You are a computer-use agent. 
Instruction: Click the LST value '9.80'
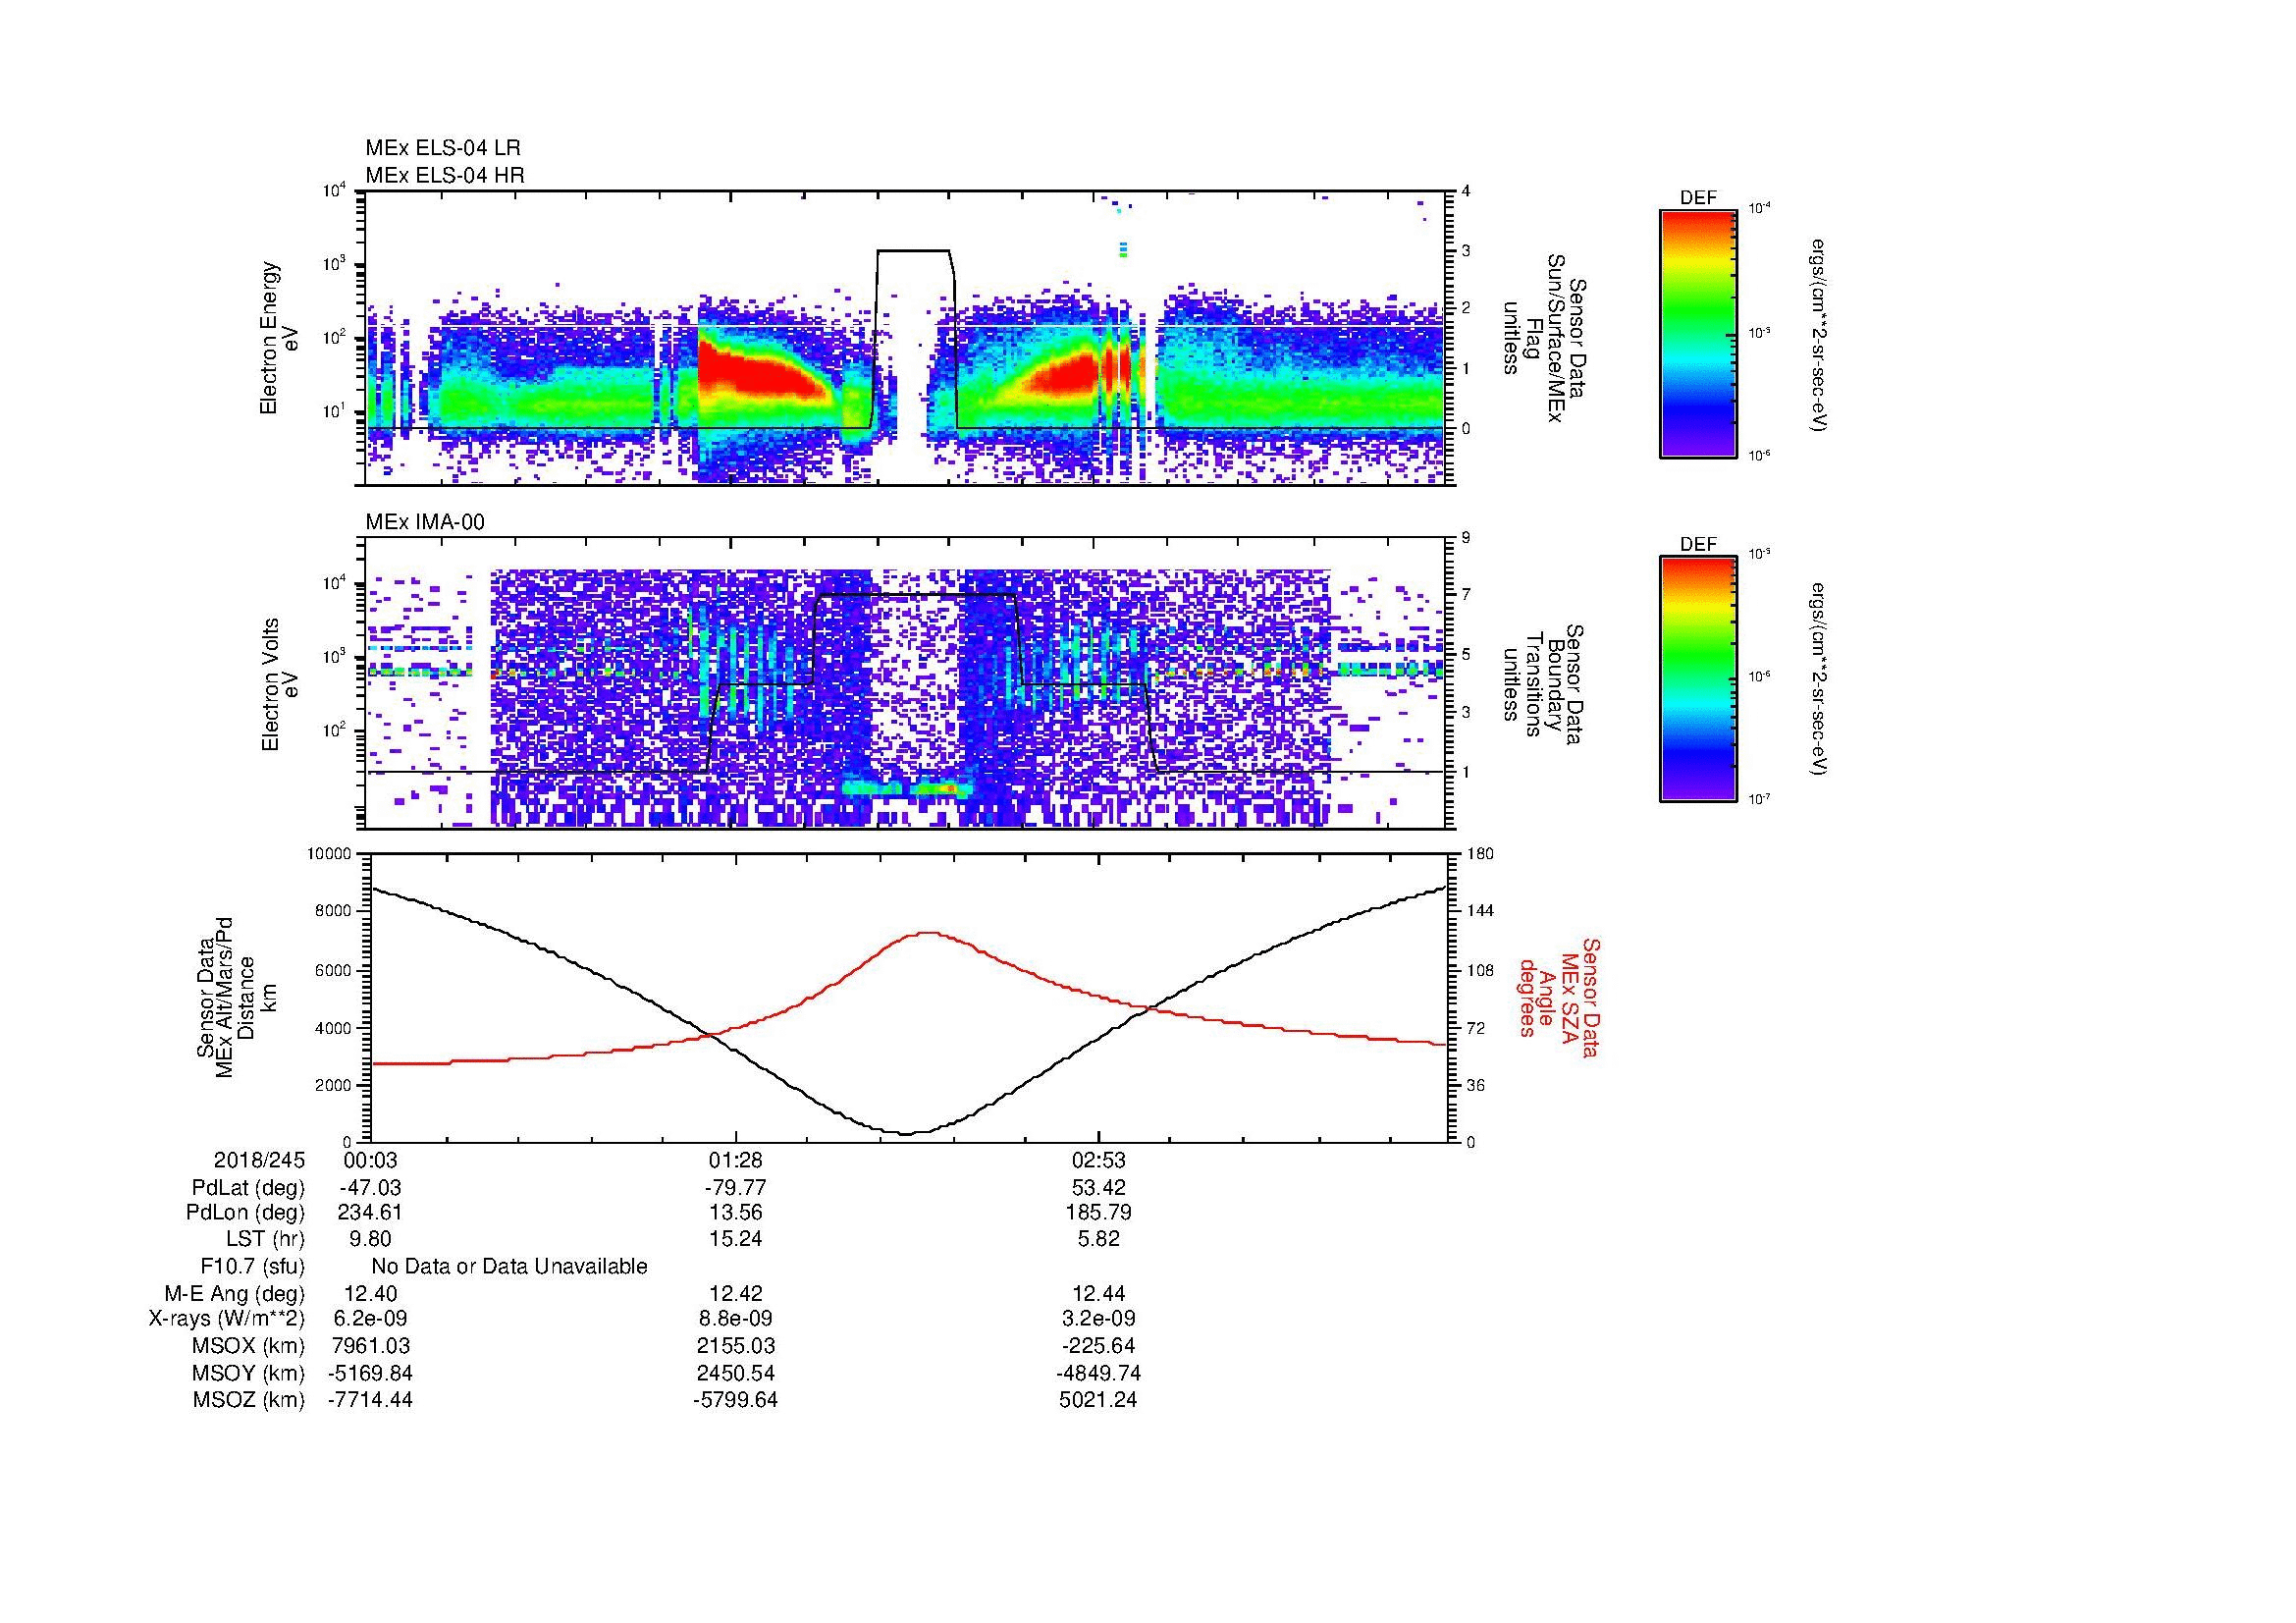(x=370, y=1239)
